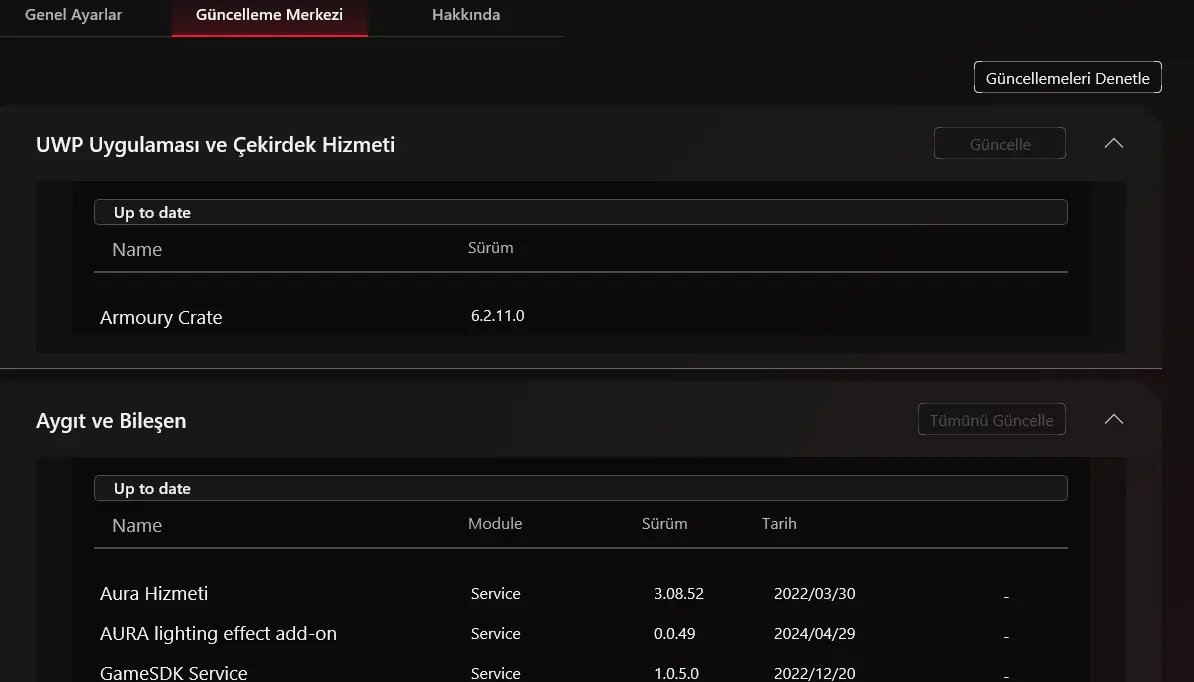Click the date 2022/12/20
Viewport: 1194px width, 682px height.
click(815, 674)
